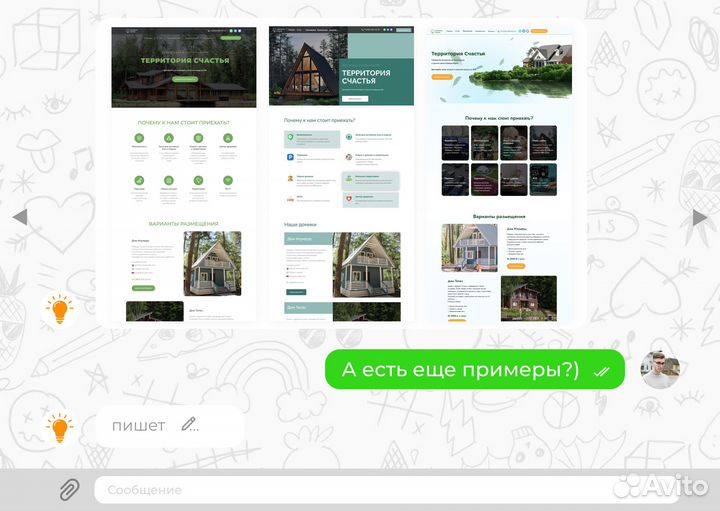The image size is (720, 511).
Task: Open the right lake house website design
Action: tap(500, 174)
